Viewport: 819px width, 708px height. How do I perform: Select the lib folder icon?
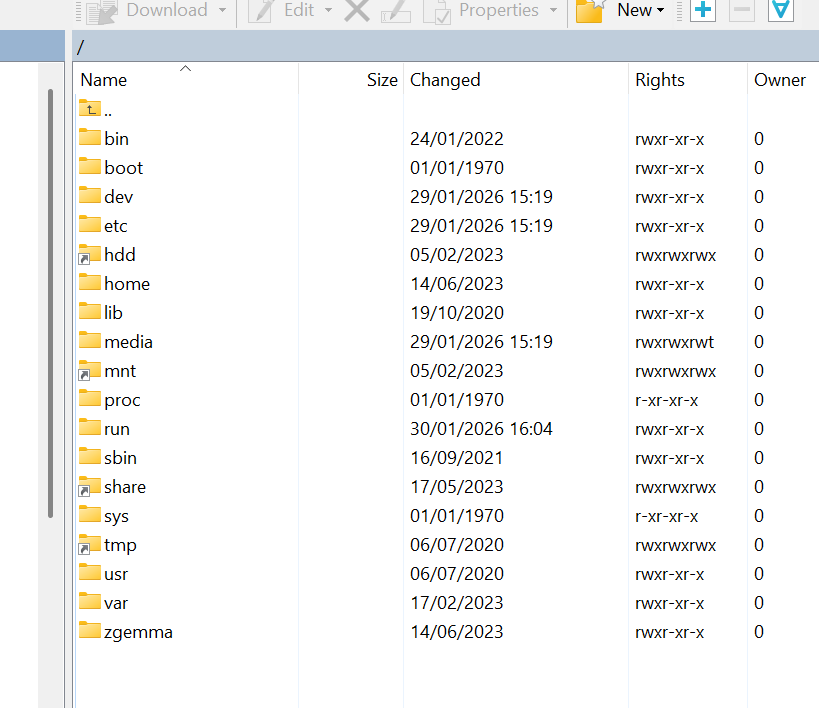pos(90,311)
